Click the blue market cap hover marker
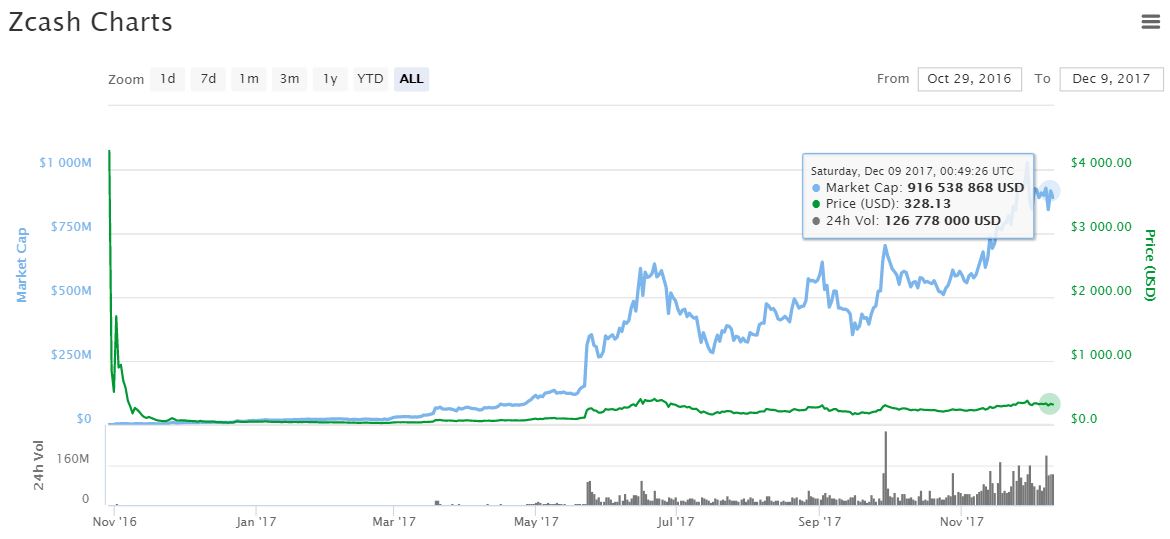The height and width of the screenshot is (539, 1170). pyautogui.click(x=1050, y=191)
